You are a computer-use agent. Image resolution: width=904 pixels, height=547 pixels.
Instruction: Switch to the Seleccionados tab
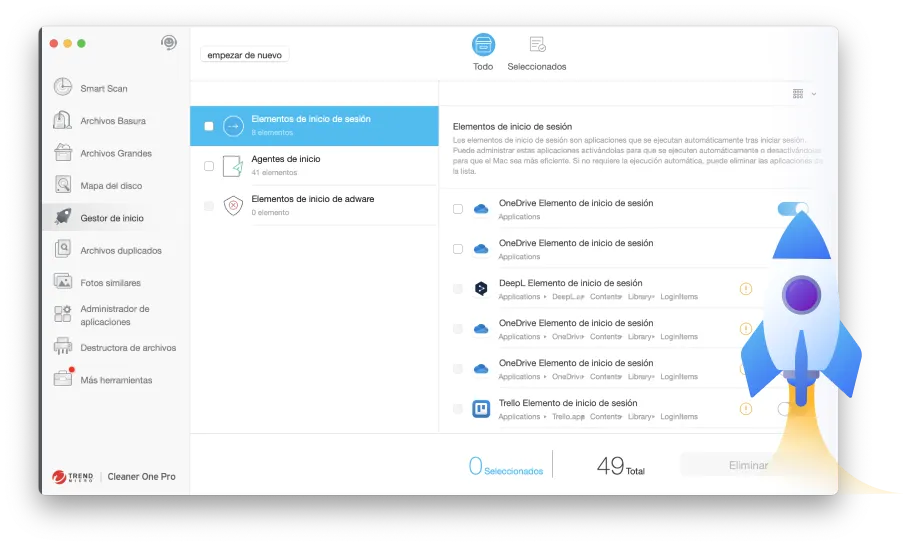point(537,52)
